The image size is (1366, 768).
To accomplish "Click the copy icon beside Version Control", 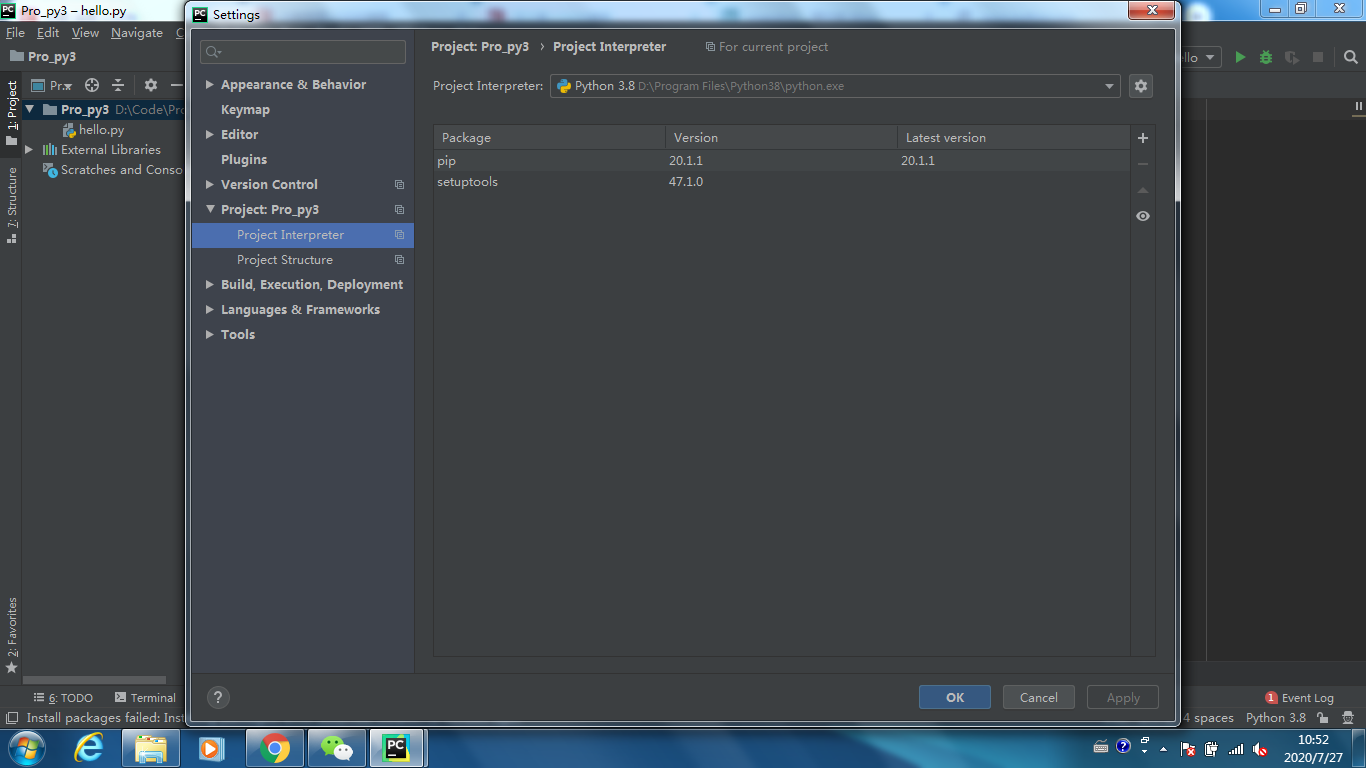I will coord(399,185).
